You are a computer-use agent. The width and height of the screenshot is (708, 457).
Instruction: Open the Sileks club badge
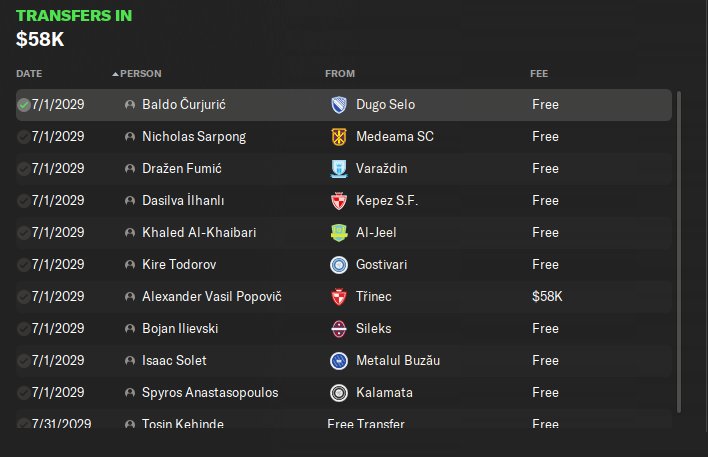(x=339, y=329)
